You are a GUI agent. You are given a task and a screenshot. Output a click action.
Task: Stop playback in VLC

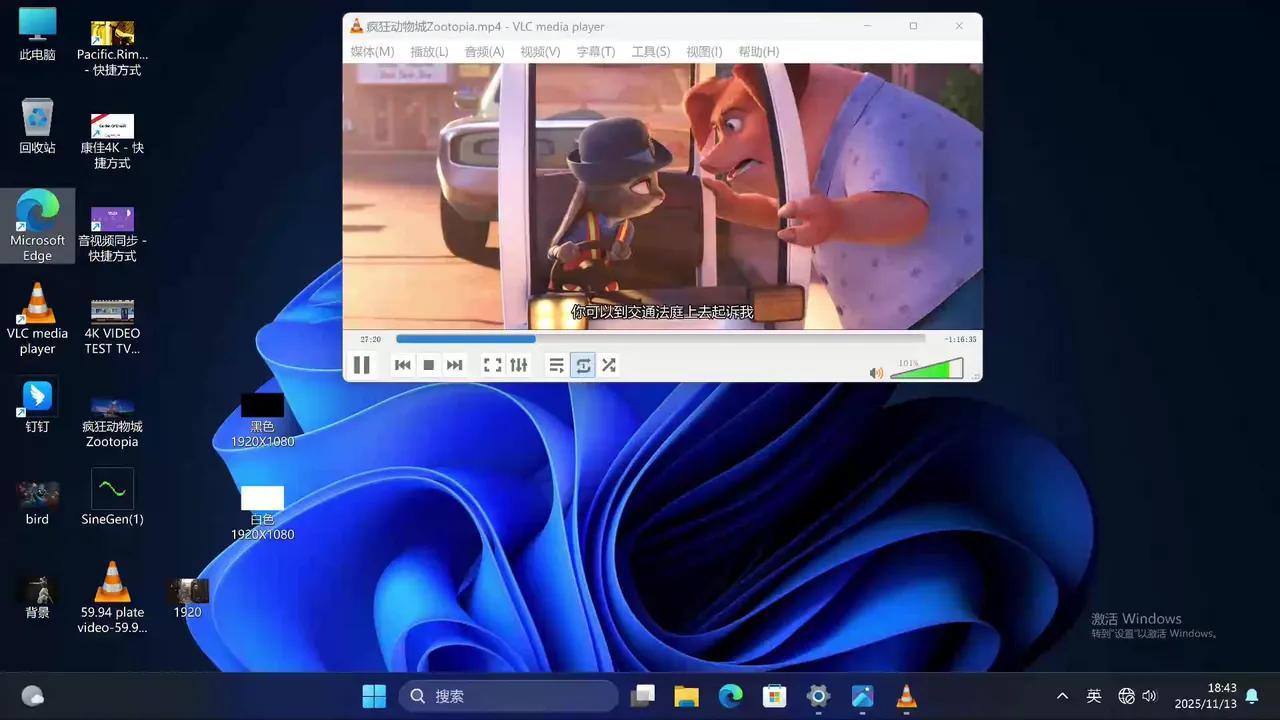429,365
